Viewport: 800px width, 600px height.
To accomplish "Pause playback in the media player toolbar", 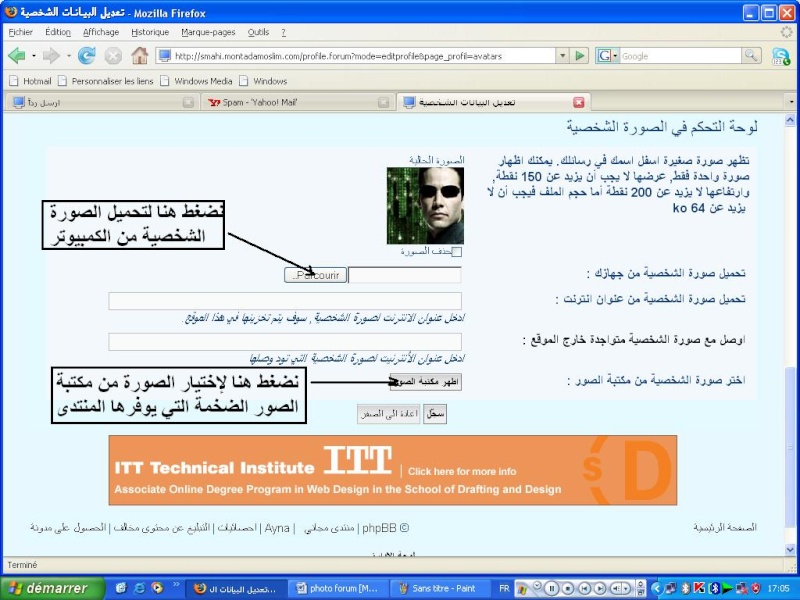I will pos(552,588).
